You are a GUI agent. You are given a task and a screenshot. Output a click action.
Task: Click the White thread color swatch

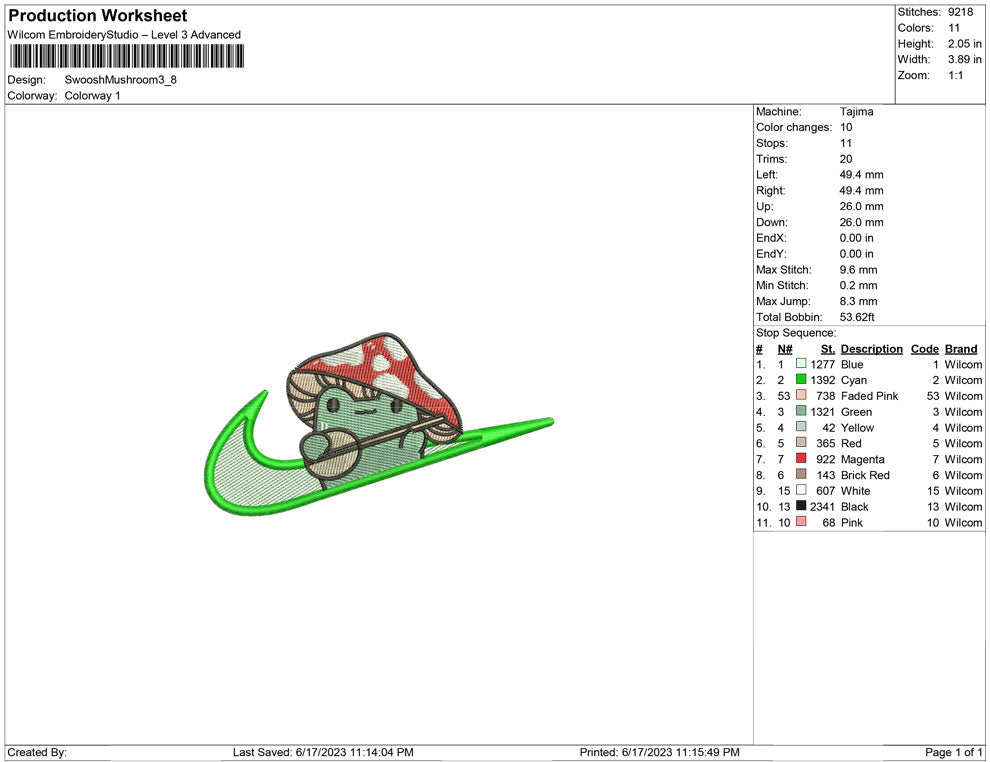coord(801,490)
